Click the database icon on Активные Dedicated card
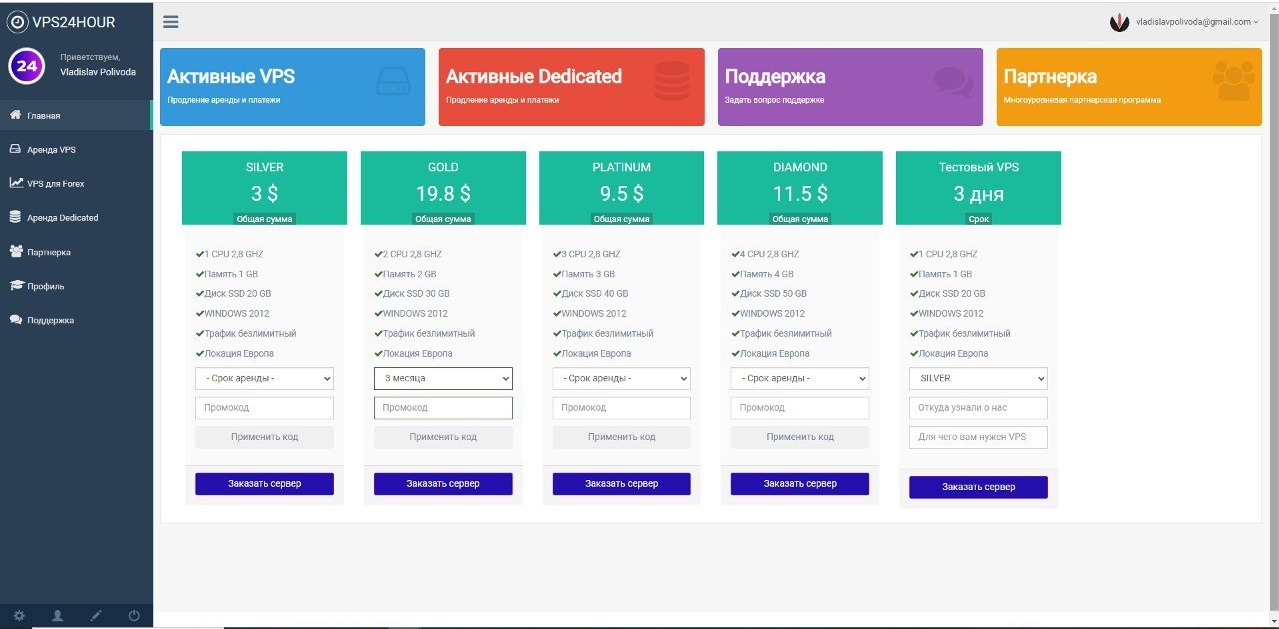Screen dimensions: 1279x629 672,81
